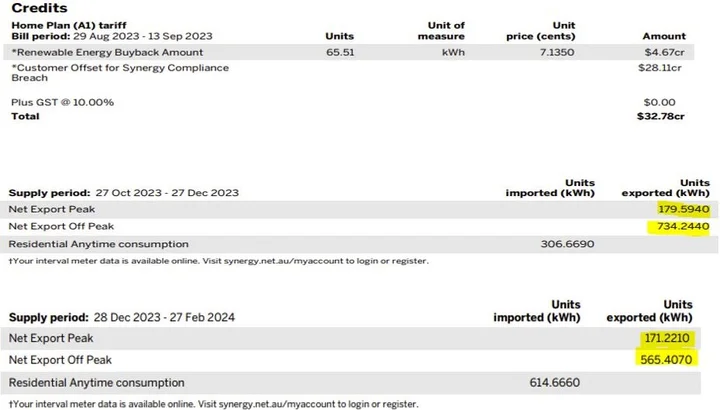Click the highlighted 171.2210 exported value
This screenshot has height=410, width=720.
pyautogui.click(x=666, y=340)
